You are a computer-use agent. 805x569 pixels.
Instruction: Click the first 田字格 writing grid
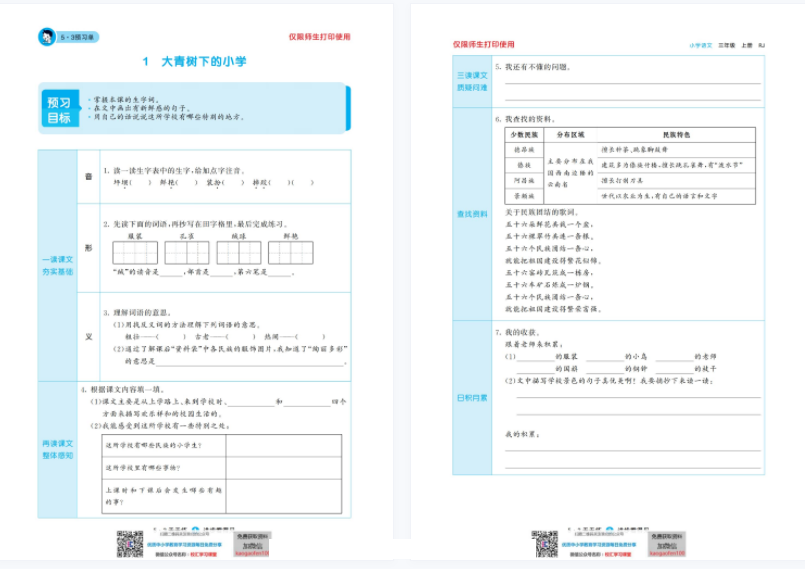135,253
